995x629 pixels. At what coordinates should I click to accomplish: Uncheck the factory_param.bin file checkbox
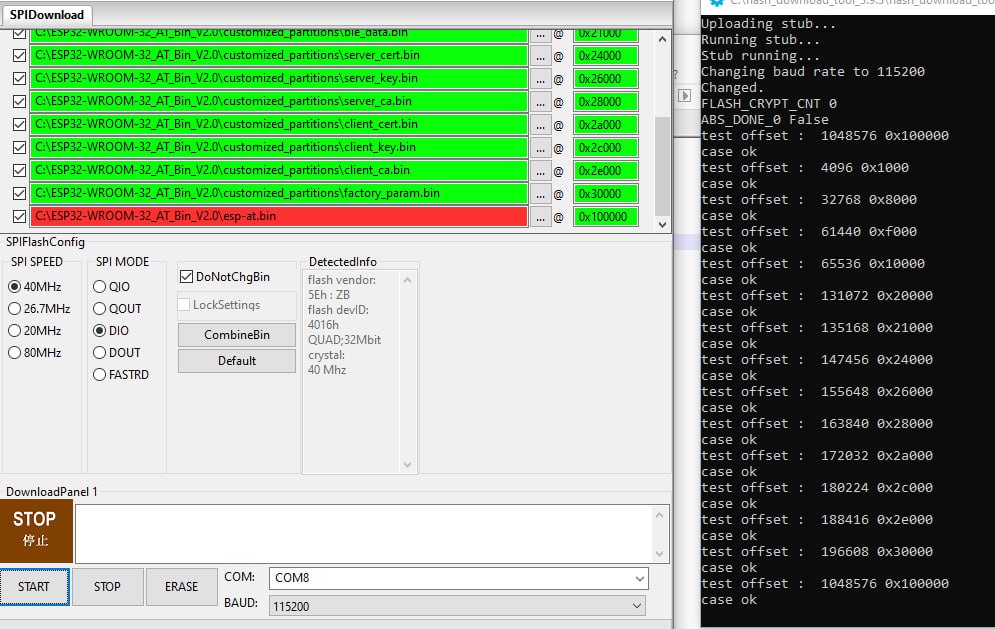coord(20,193)
